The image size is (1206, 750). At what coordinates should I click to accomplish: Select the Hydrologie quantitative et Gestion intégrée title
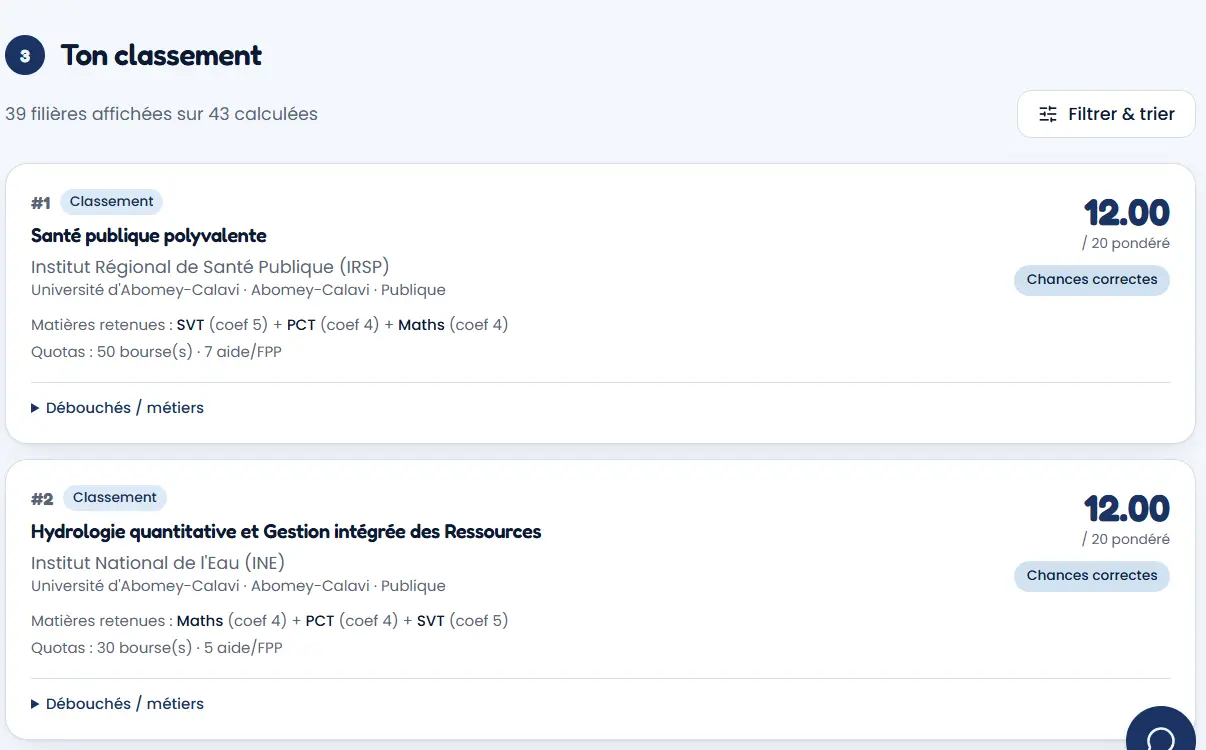click(x=286, y=532)
